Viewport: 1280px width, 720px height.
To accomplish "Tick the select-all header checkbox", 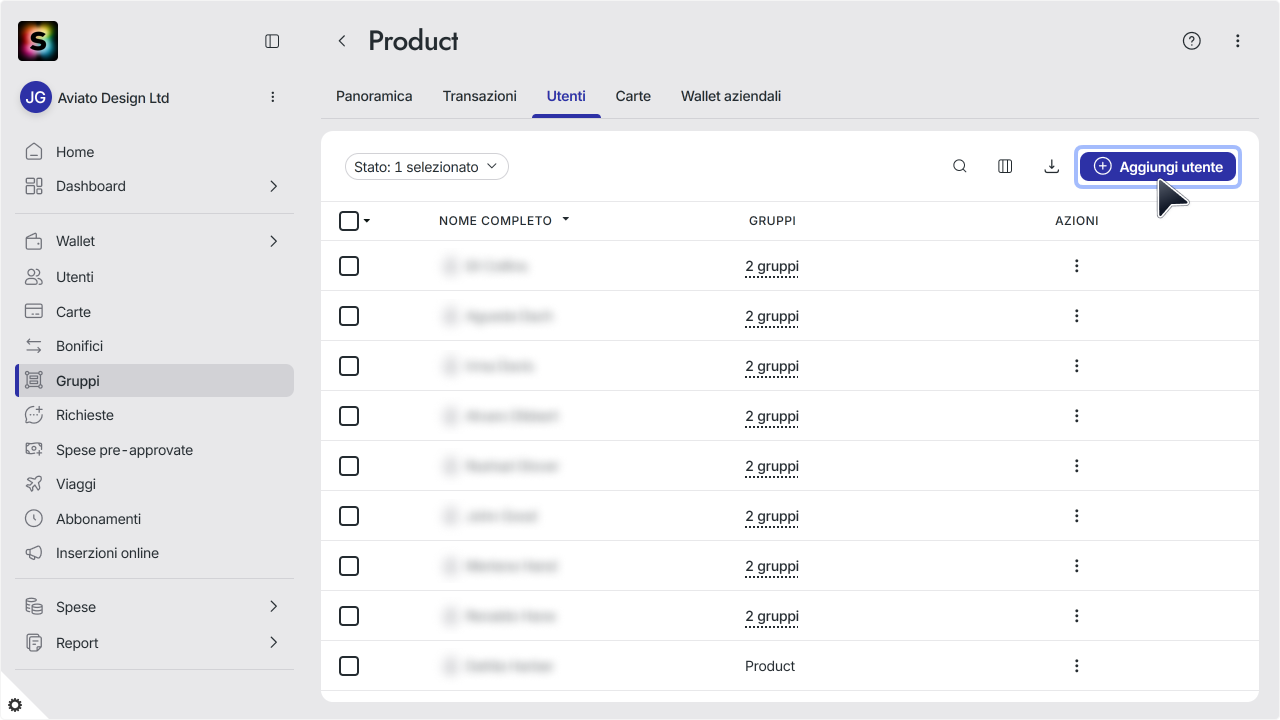I will [349, 221].
